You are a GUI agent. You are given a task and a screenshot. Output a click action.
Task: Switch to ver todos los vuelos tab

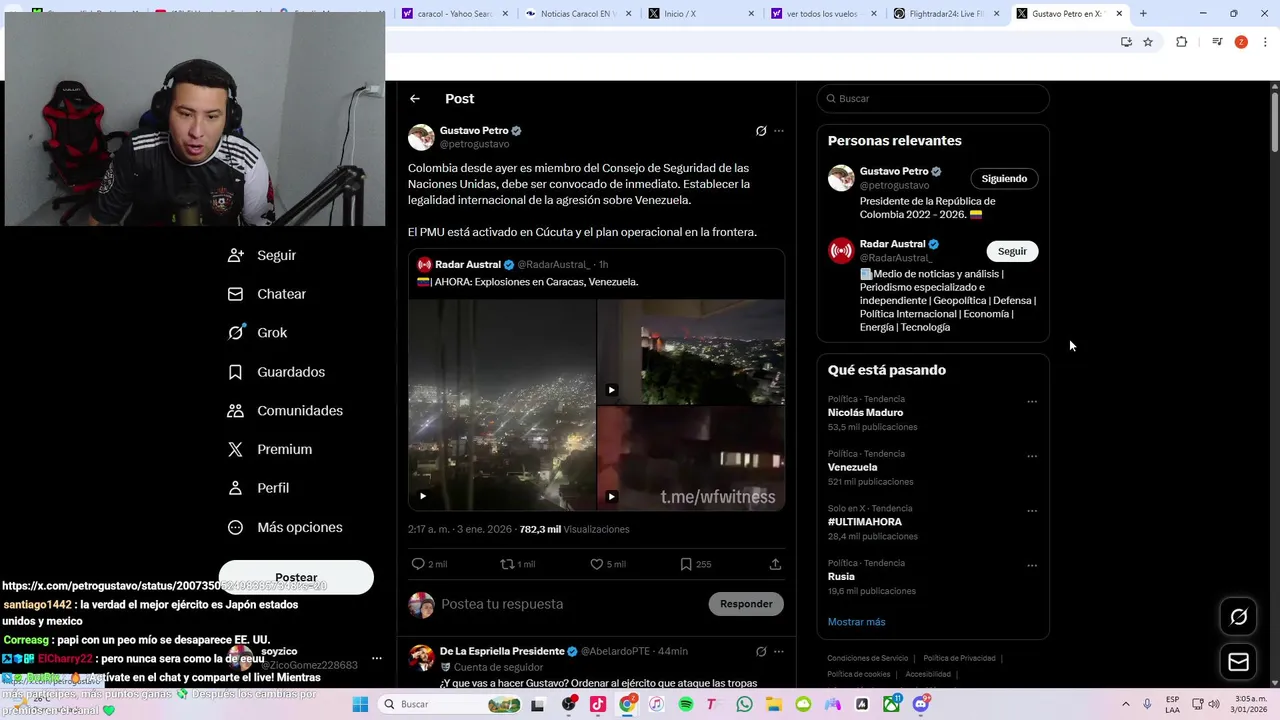point(824,14)
